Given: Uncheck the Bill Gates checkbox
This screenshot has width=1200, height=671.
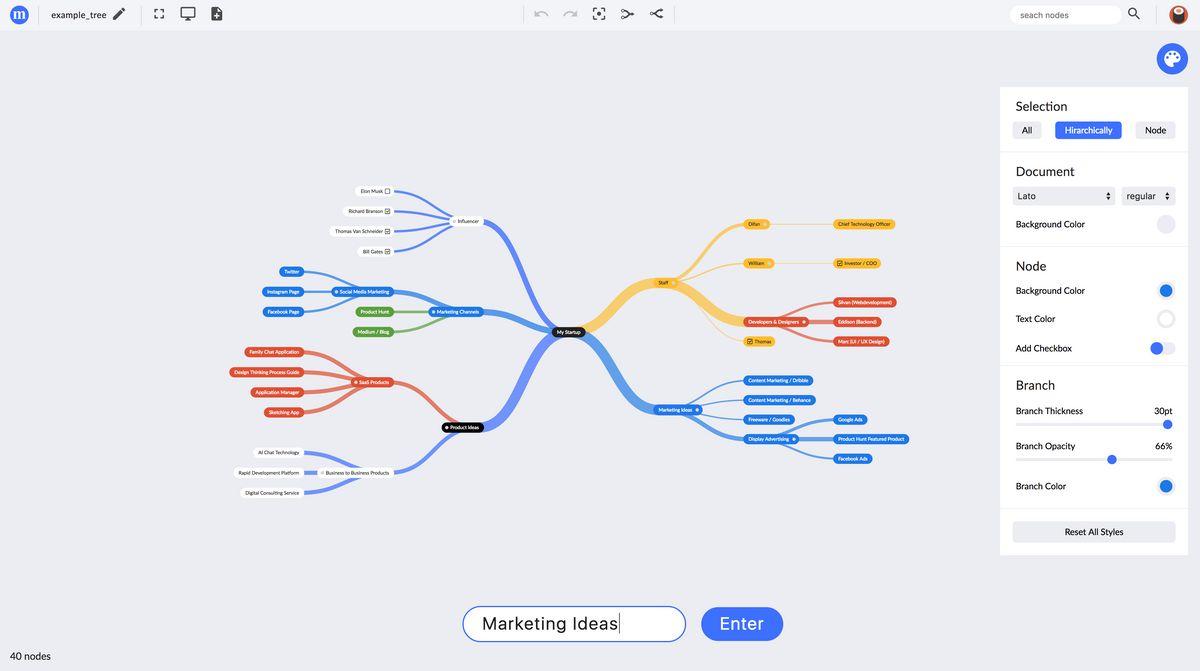Looking at the screenshot, I should 387,251.
